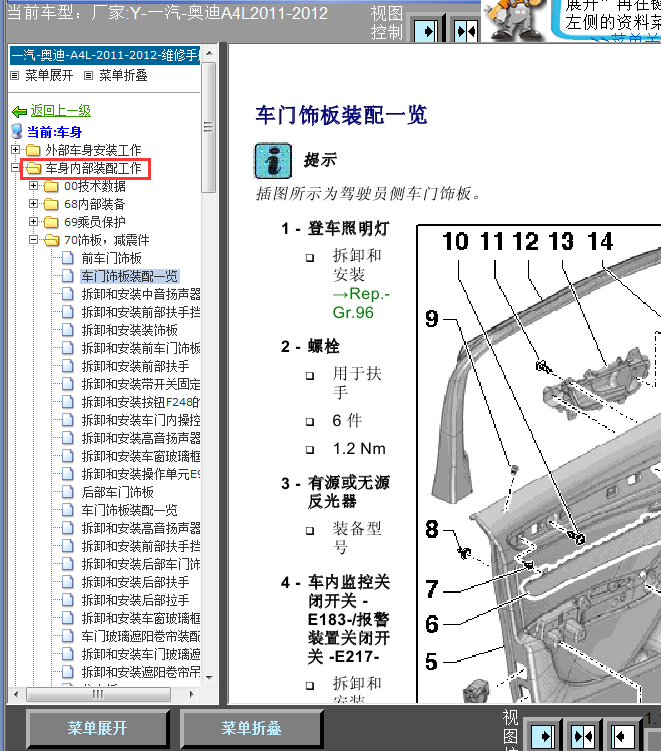Click the computer icon next to 当前:车身
661x751 pixels.
(17, 131)
